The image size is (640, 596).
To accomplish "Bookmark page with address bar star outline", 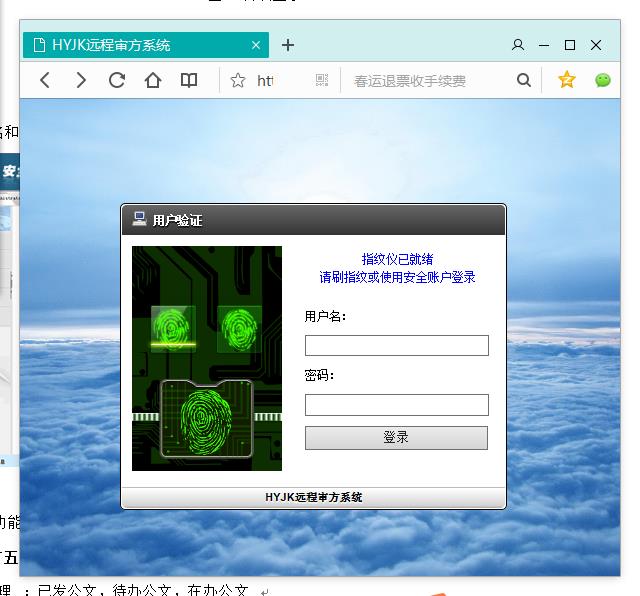I will point(238,80).
